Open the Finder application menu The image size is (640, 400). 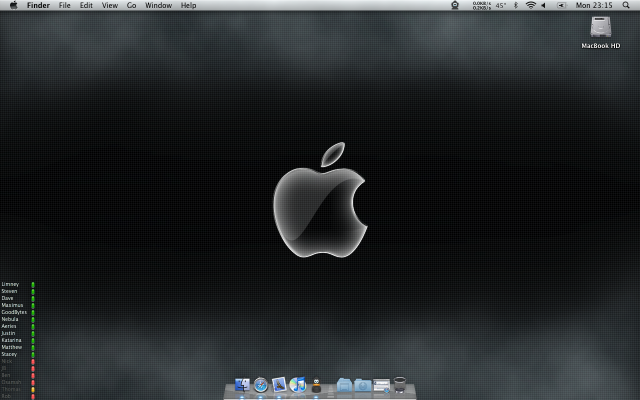click(38, 5)
